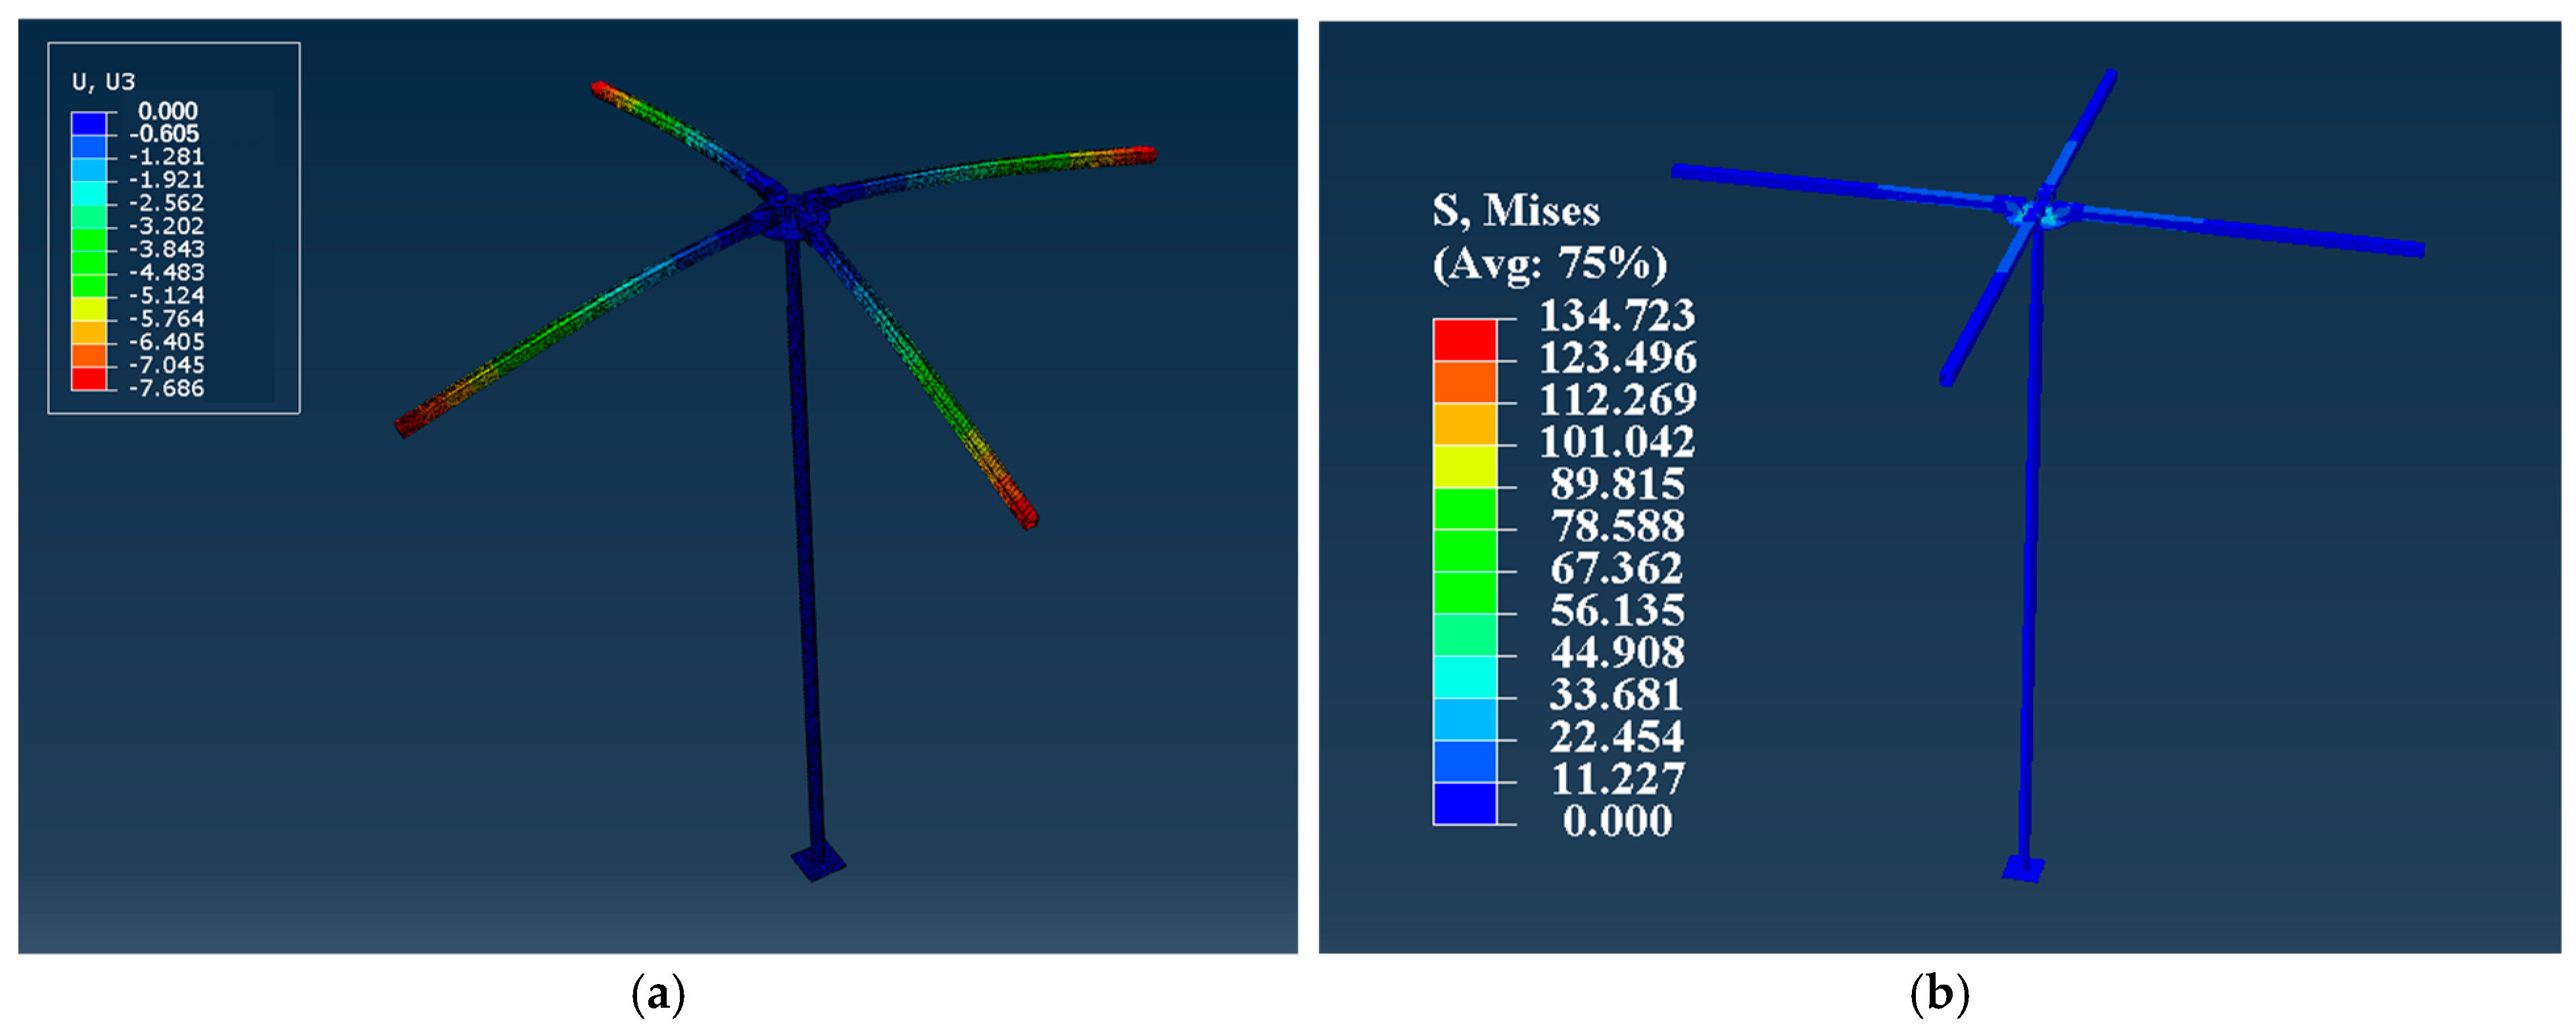Image resolution: width=2576 pixels, height=1036 pixels.
Task: Click the -7.686 minimum displacement value
Action: tap(166, 388)
